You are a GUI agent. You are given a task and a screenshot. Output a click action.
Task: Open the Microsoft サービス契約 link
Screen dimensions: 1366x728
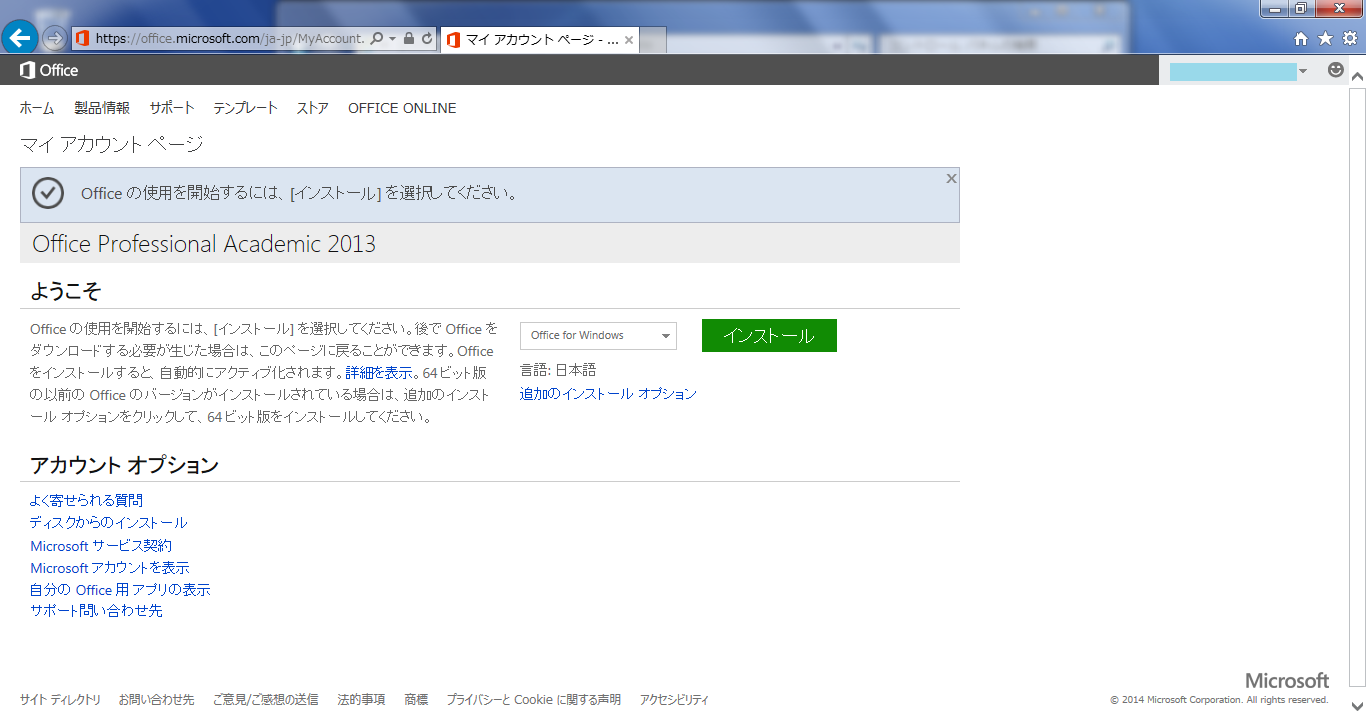point(101,546)
